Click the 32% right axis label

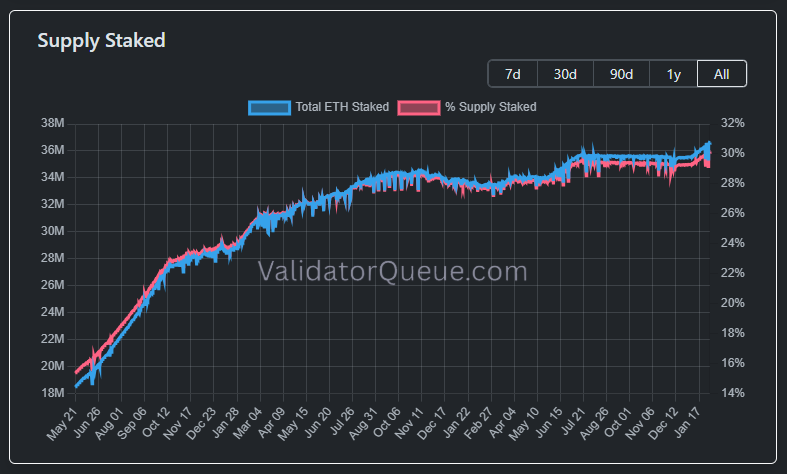pyautogui.click(x=733, y=123)
